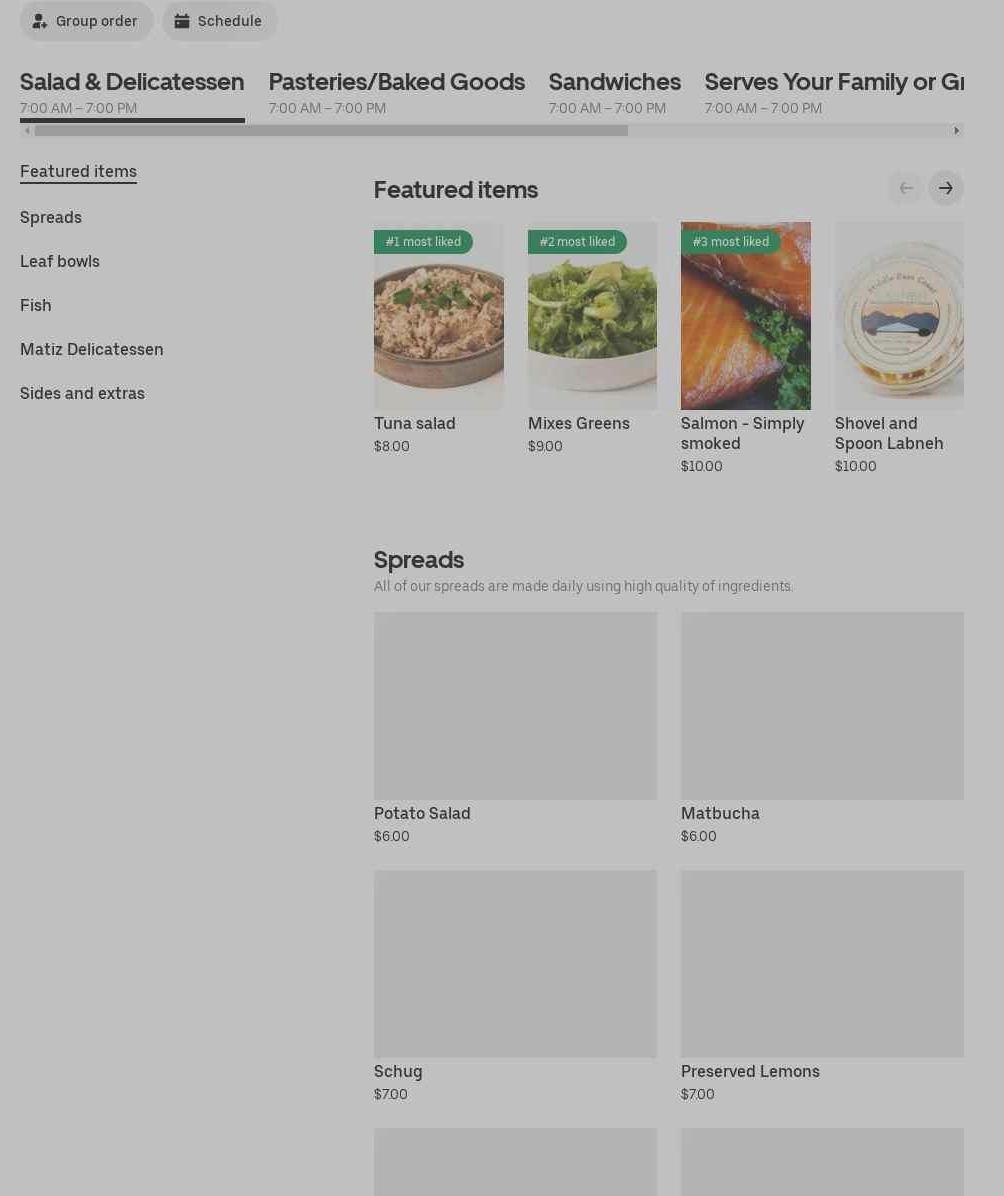This screenshot has height=1196, width=1004.
Task: Click the horizontal menu tabs scrollbar thumb
Action: coord(331,130)
